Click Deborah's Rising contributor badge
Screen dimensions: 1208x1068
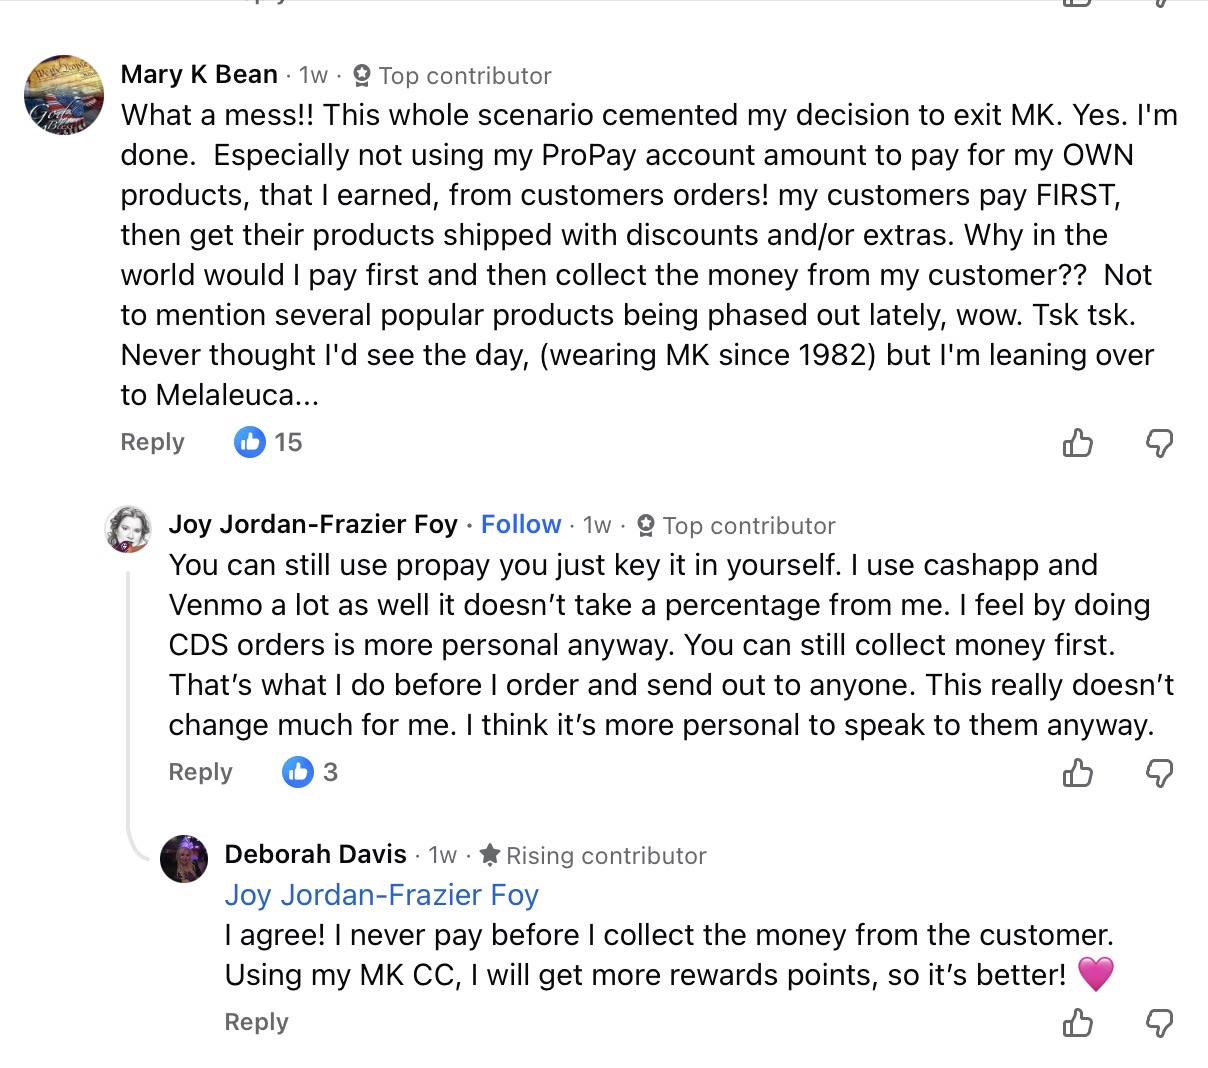(593, 856)
